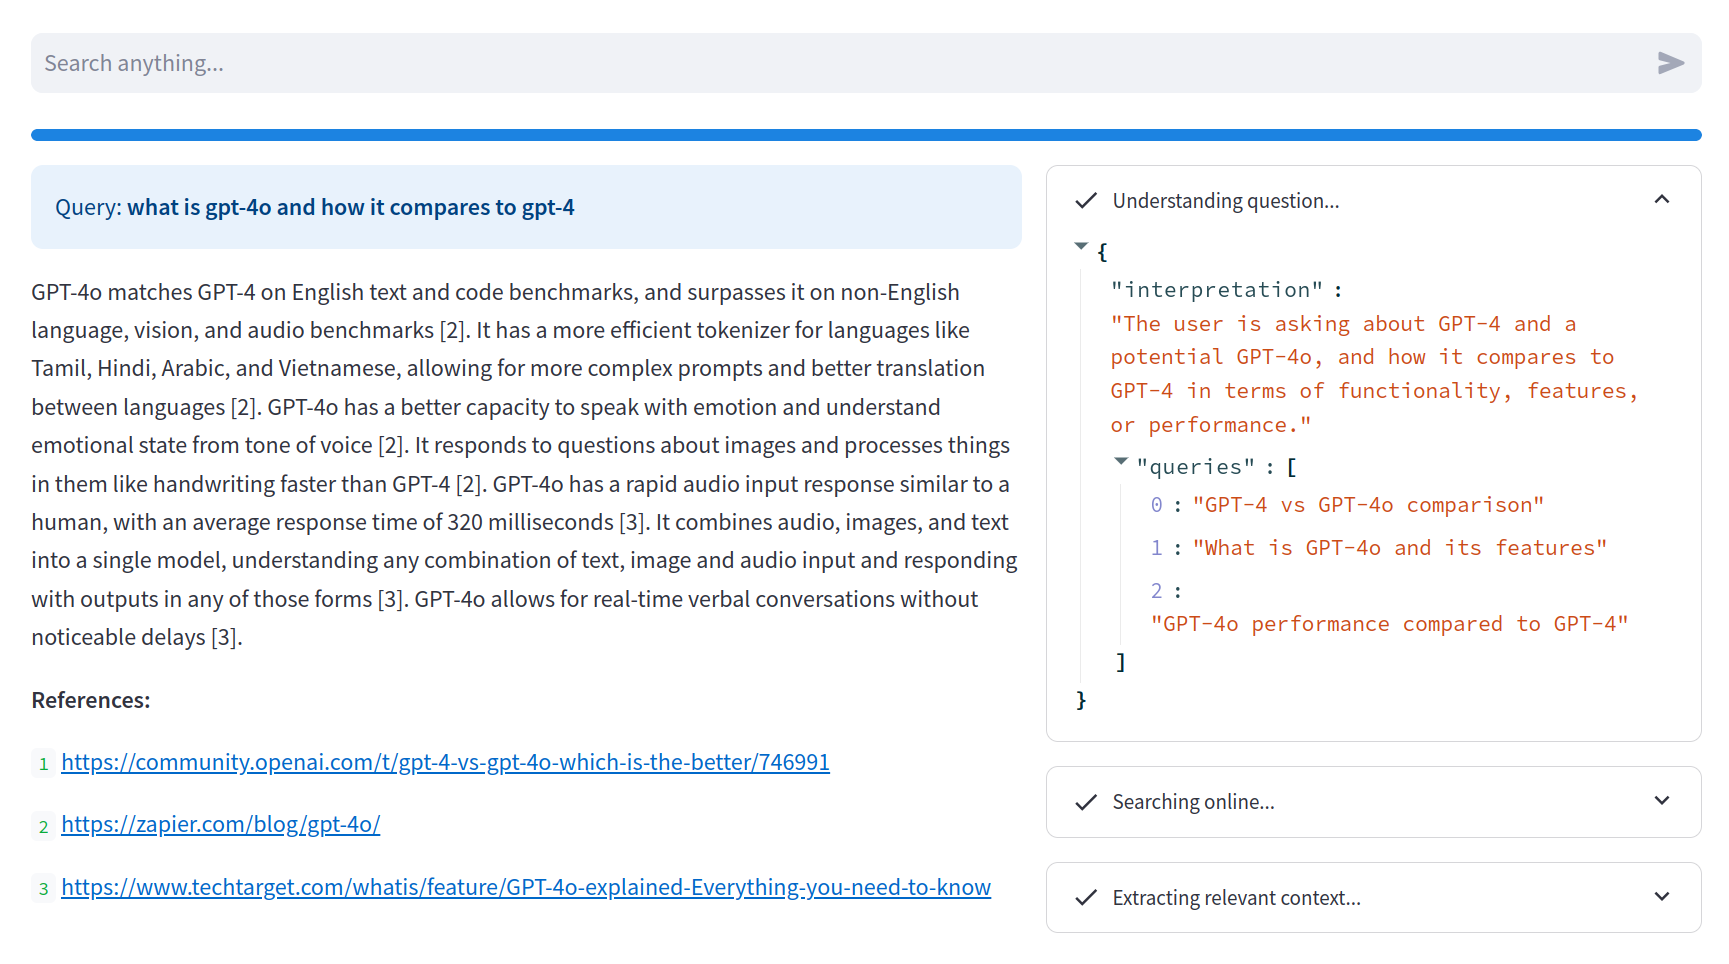Screen dimensions: 1729x964
Task: Open the zapier.com GPT-4o blog link
Action: [x=220, y=825]
